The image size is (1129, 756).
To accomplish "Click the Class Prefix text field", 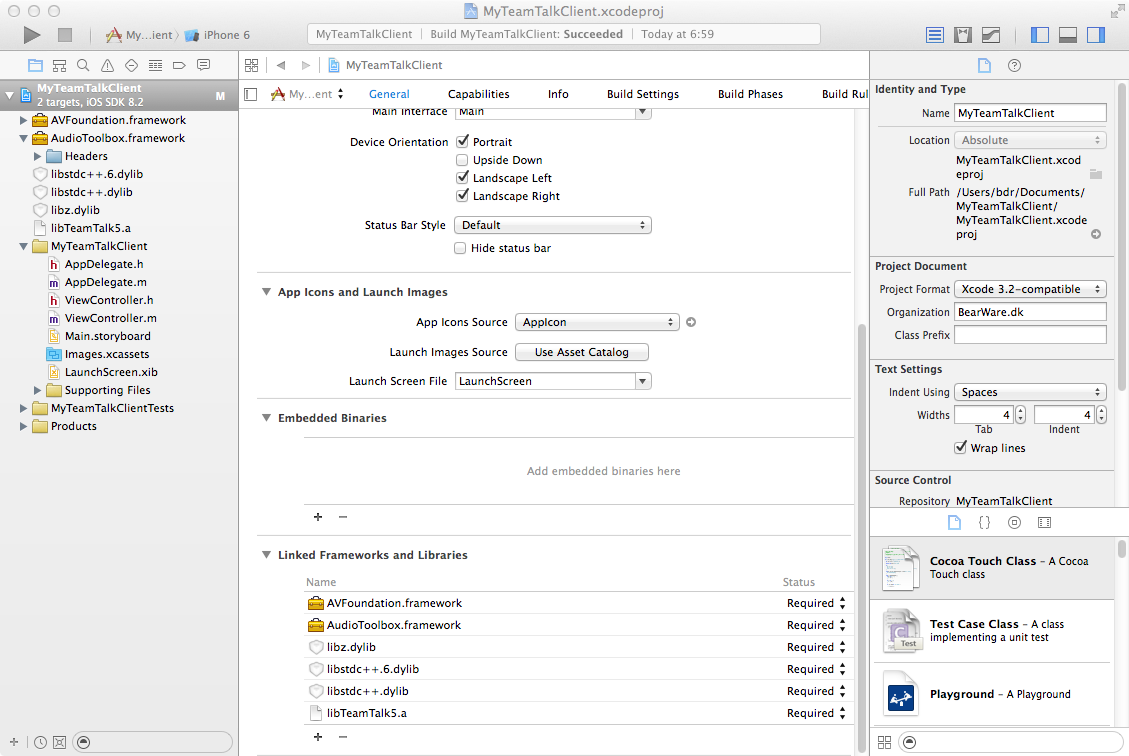I will 1030,335.
